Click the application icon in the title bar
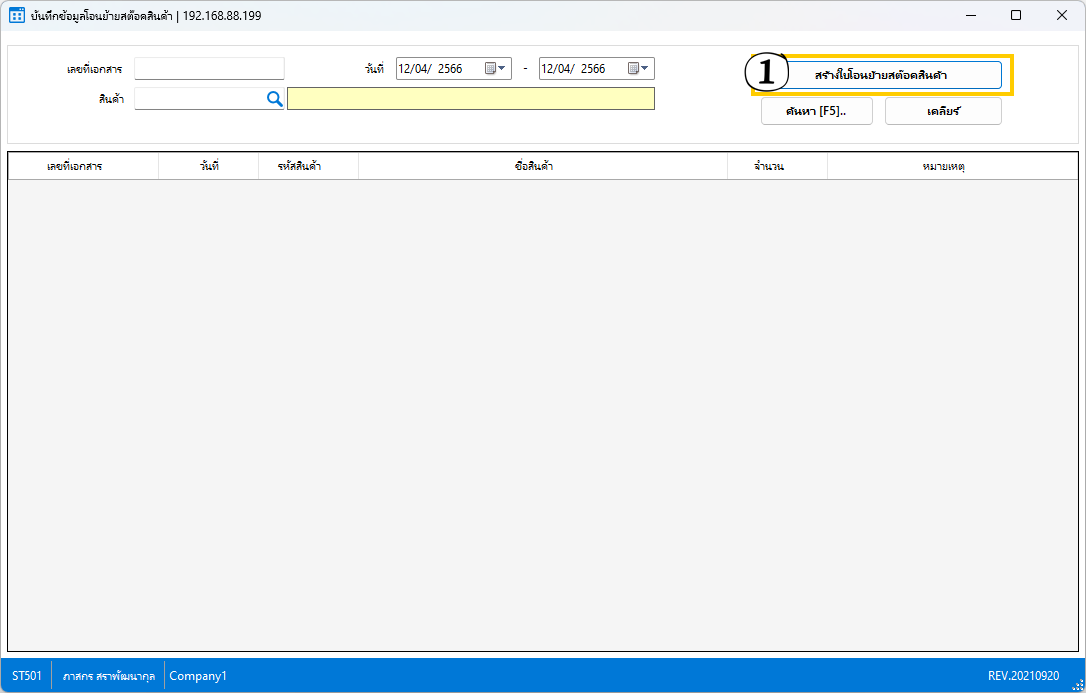 17,15
